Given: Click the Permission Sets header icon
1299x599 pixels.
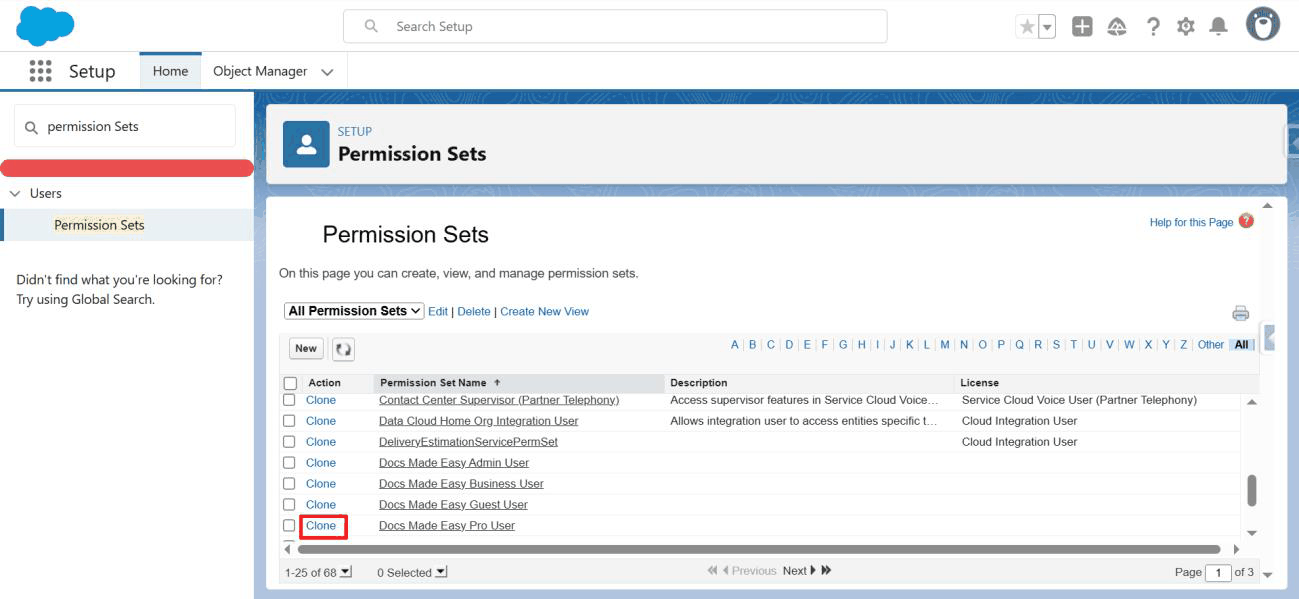Looking at the screenshot, I should pos(306,144).
